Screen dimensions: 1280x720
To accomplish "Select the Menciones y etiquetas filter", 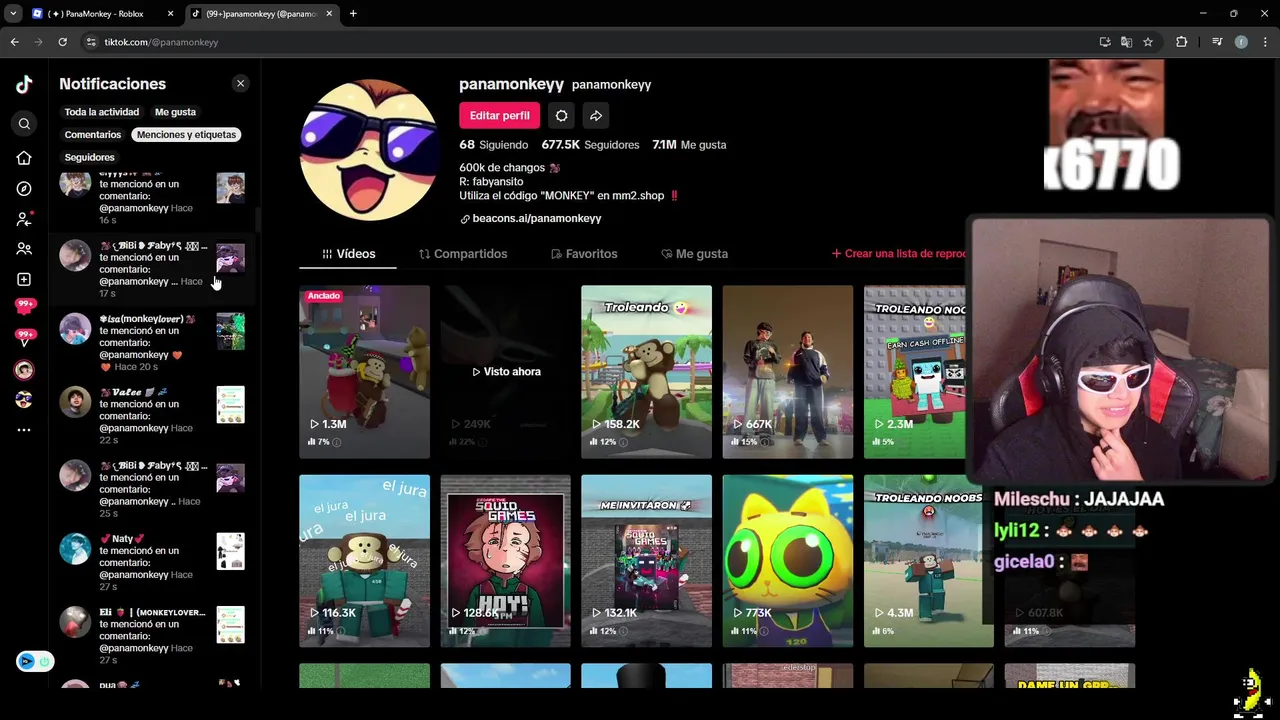I will pyautogui.click(x=187, y=134).
